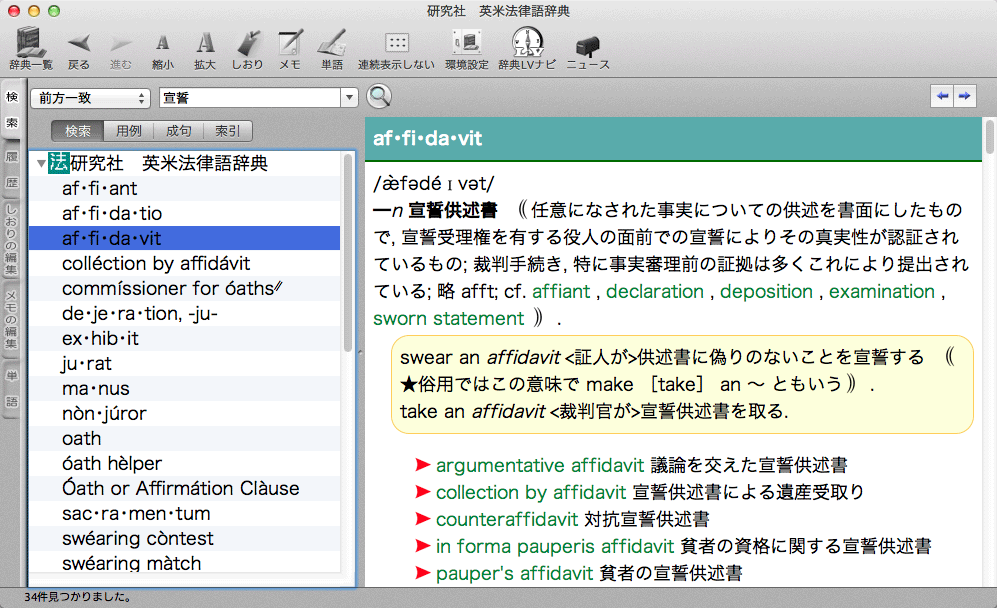Open the argumentative affidavit link
The image size is (997, 608).
point(540,466)
